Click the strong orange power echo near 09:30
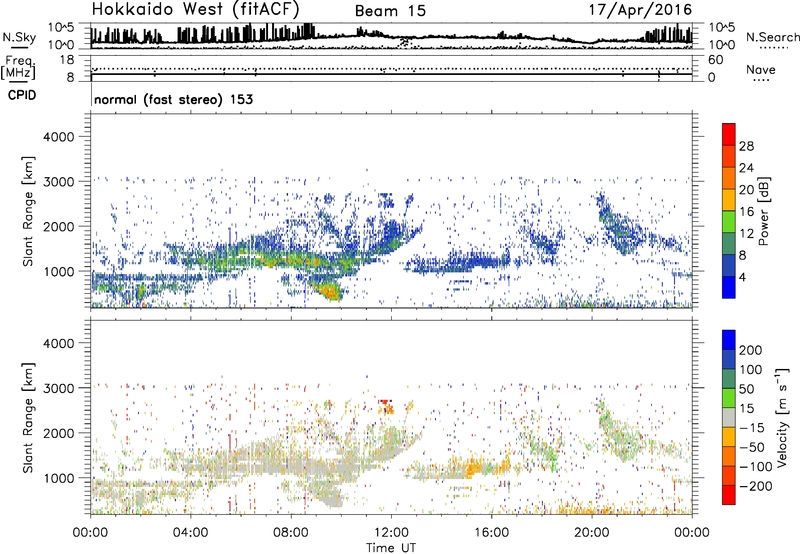Image resolution: width=800 pixels, height=554 pixels. (x=330, y=292)
